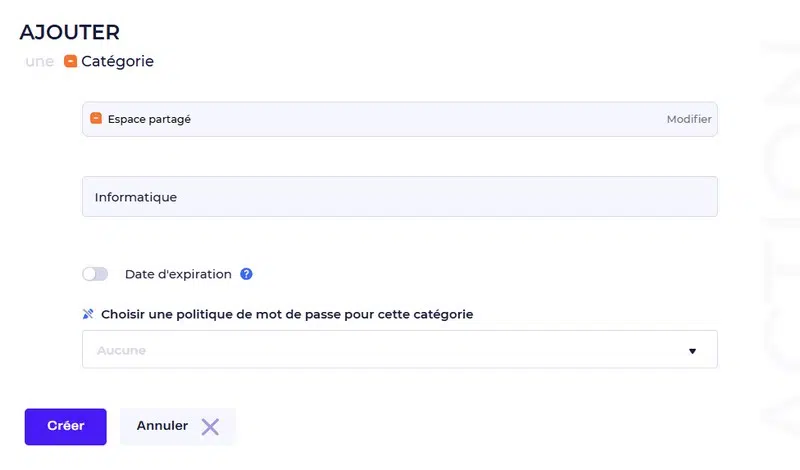The width and height of the screenshot is (800, 470).
Task: Click the dropdown arrow of policy selector
Action: click(x=692, y=351)
